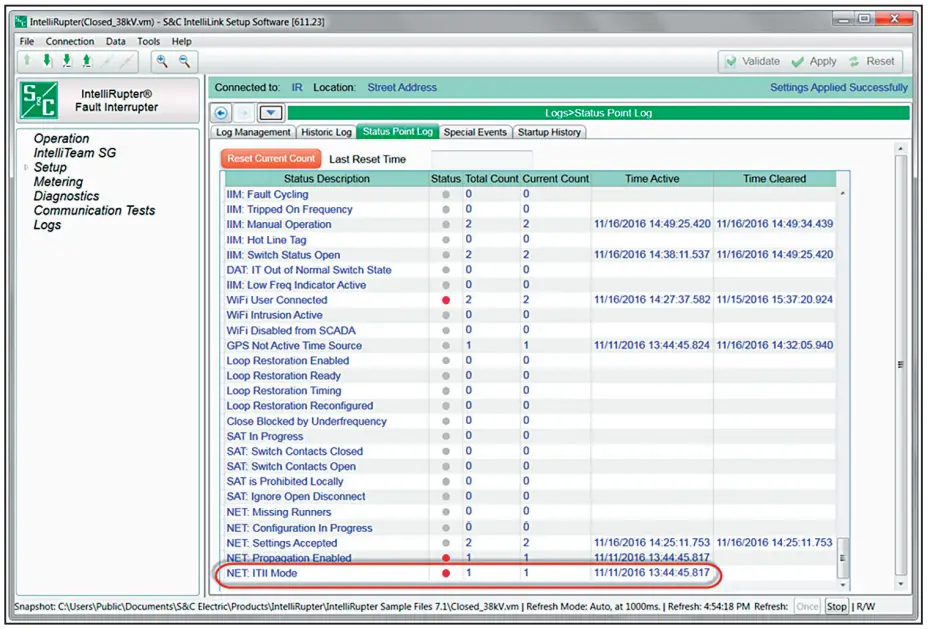
Task: Click the S&C logo icon
Action: click(x=41, y=101)
